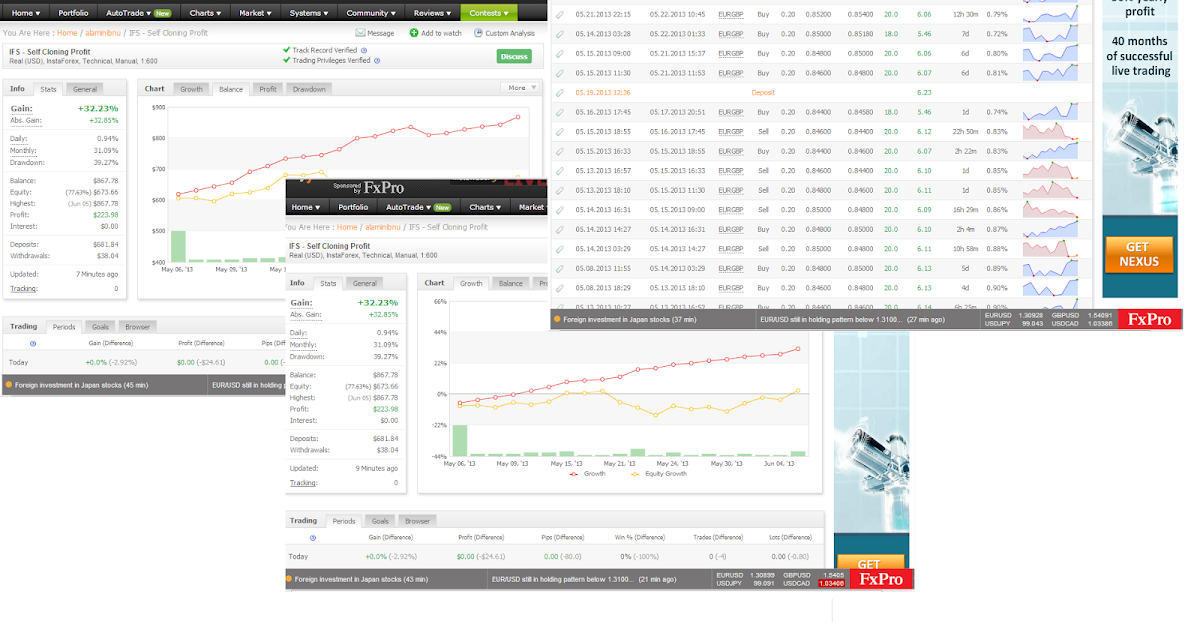This screenshot has width=1200, height=630.
Task: Open the Systems dropdown menu
Action: (x=309, y=13)
